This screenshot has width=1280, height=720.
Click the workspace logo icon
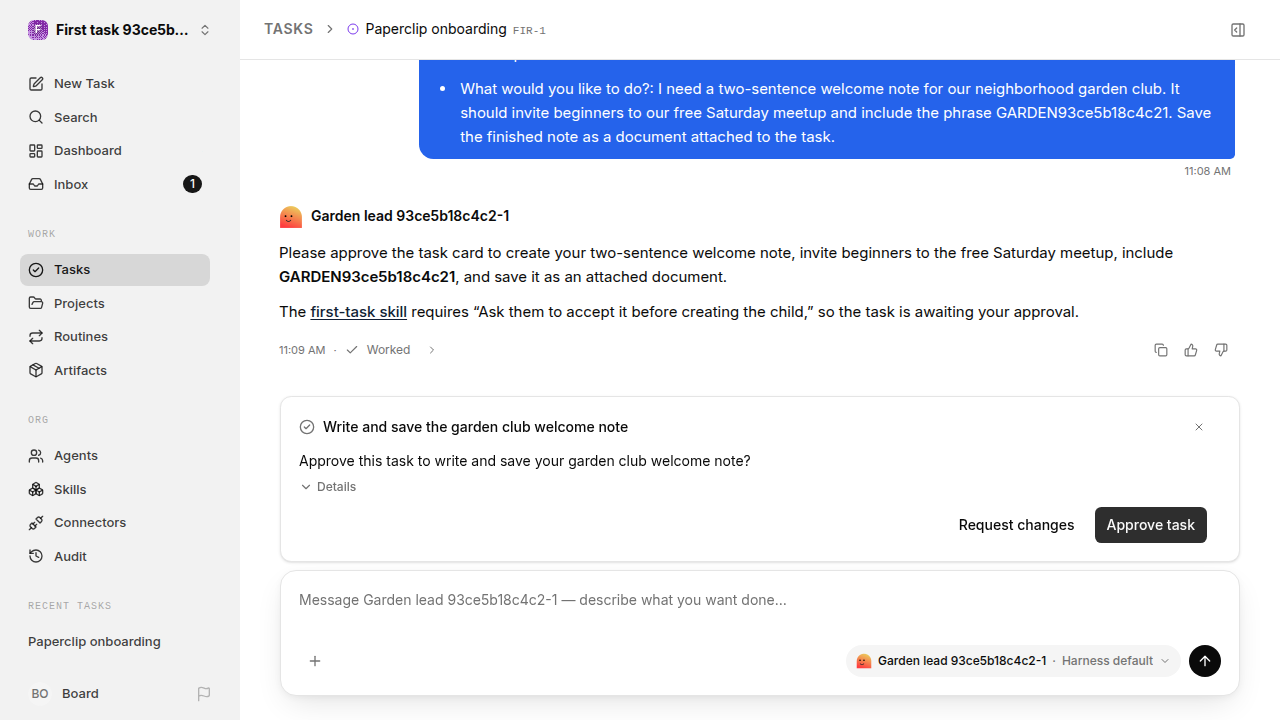38,30
